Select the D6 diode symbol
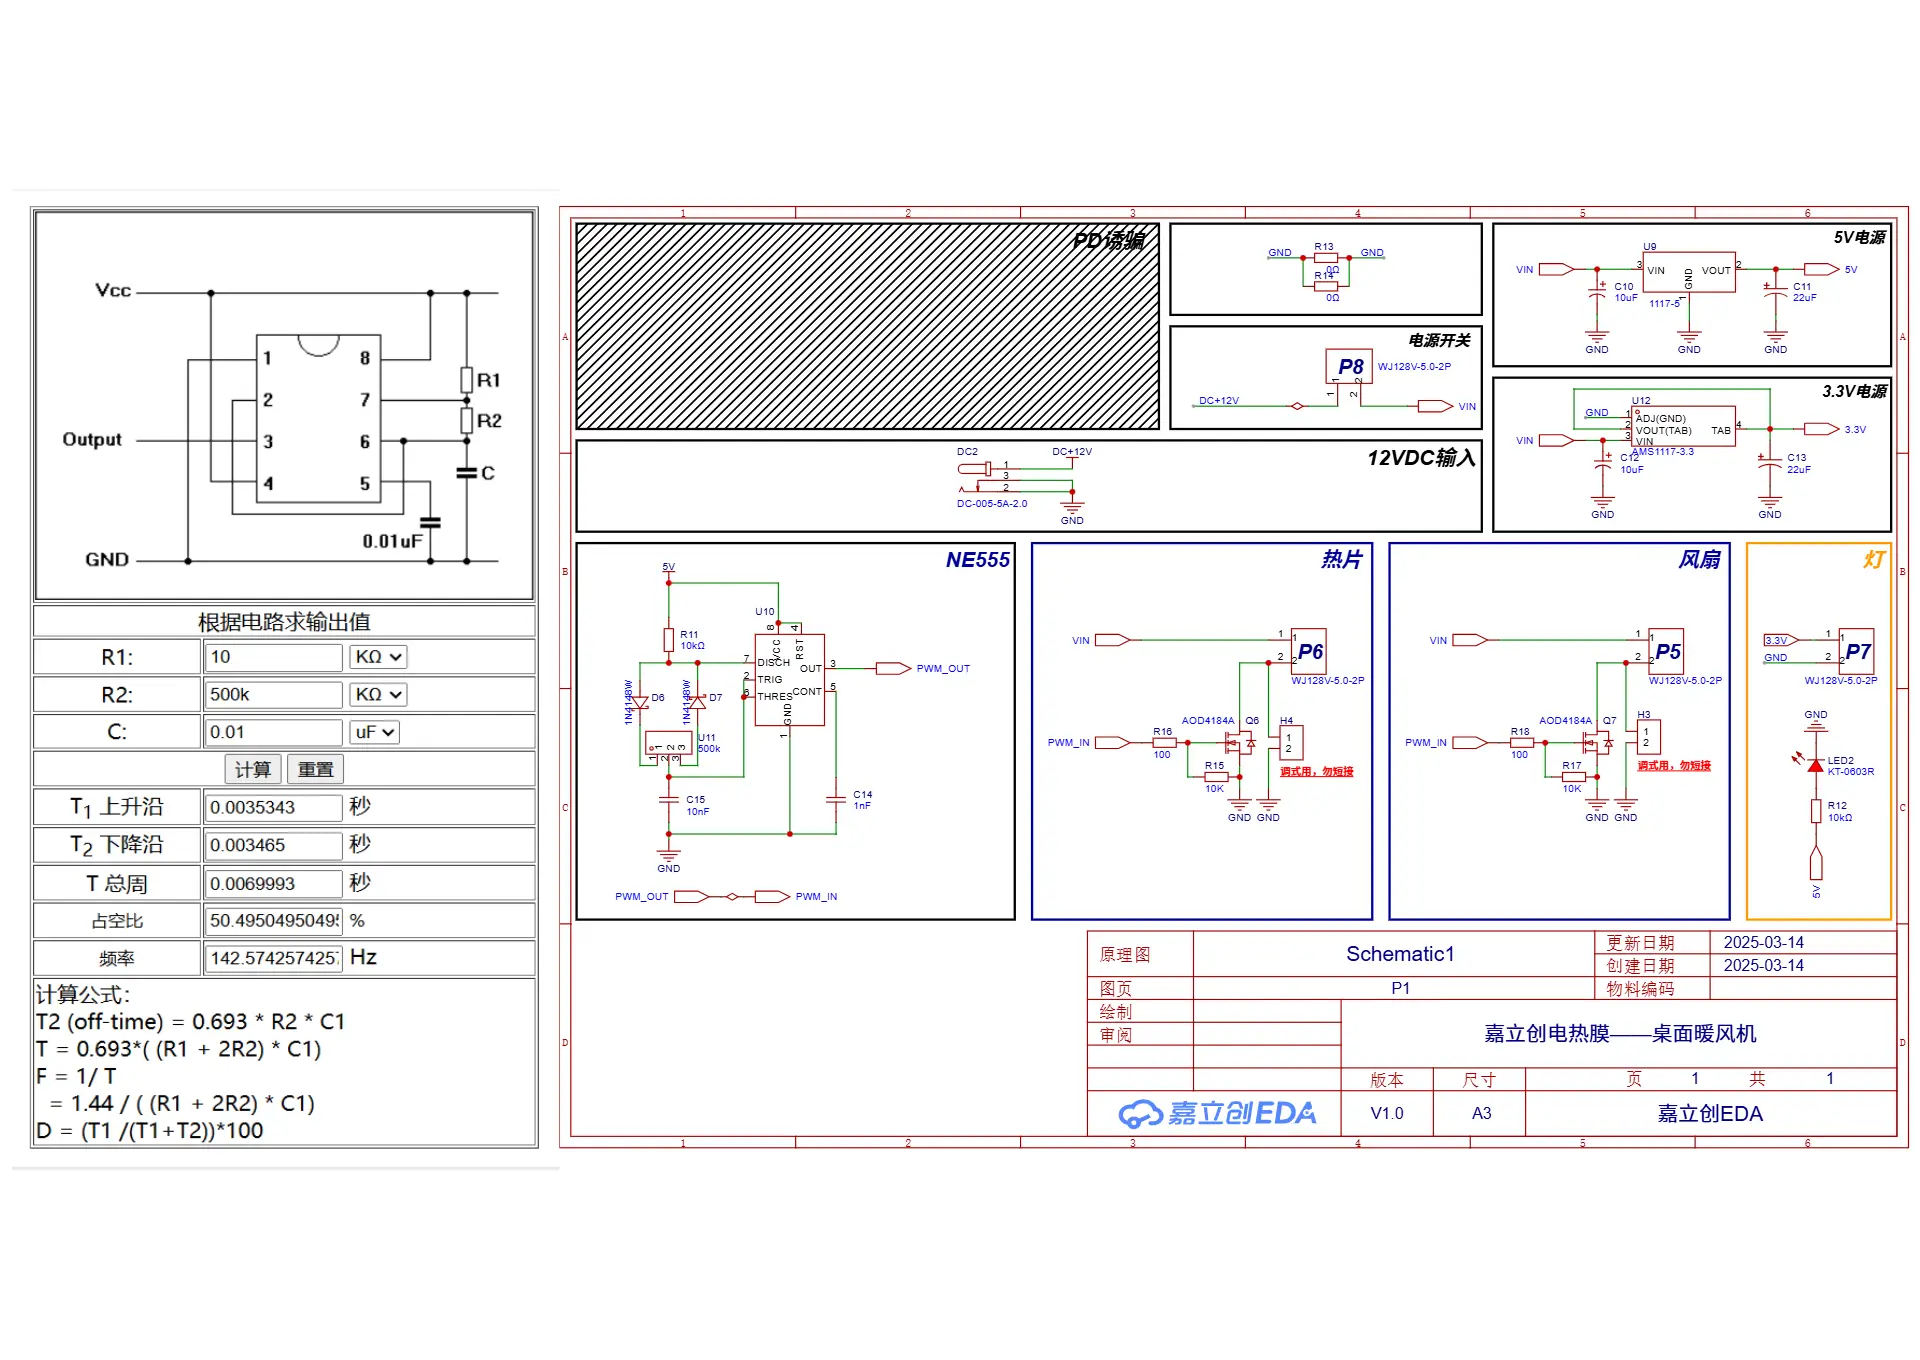 click(x=640, y=702)
